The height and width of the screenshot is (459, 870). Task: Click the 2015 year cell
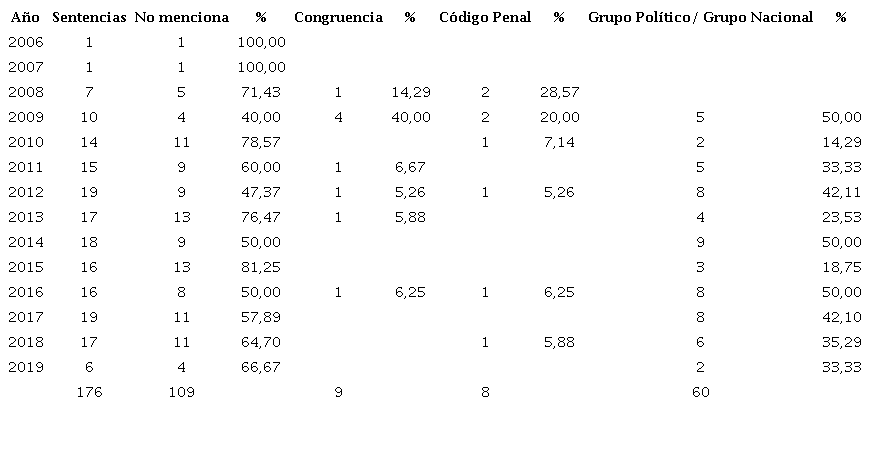[x=25, y=267]
